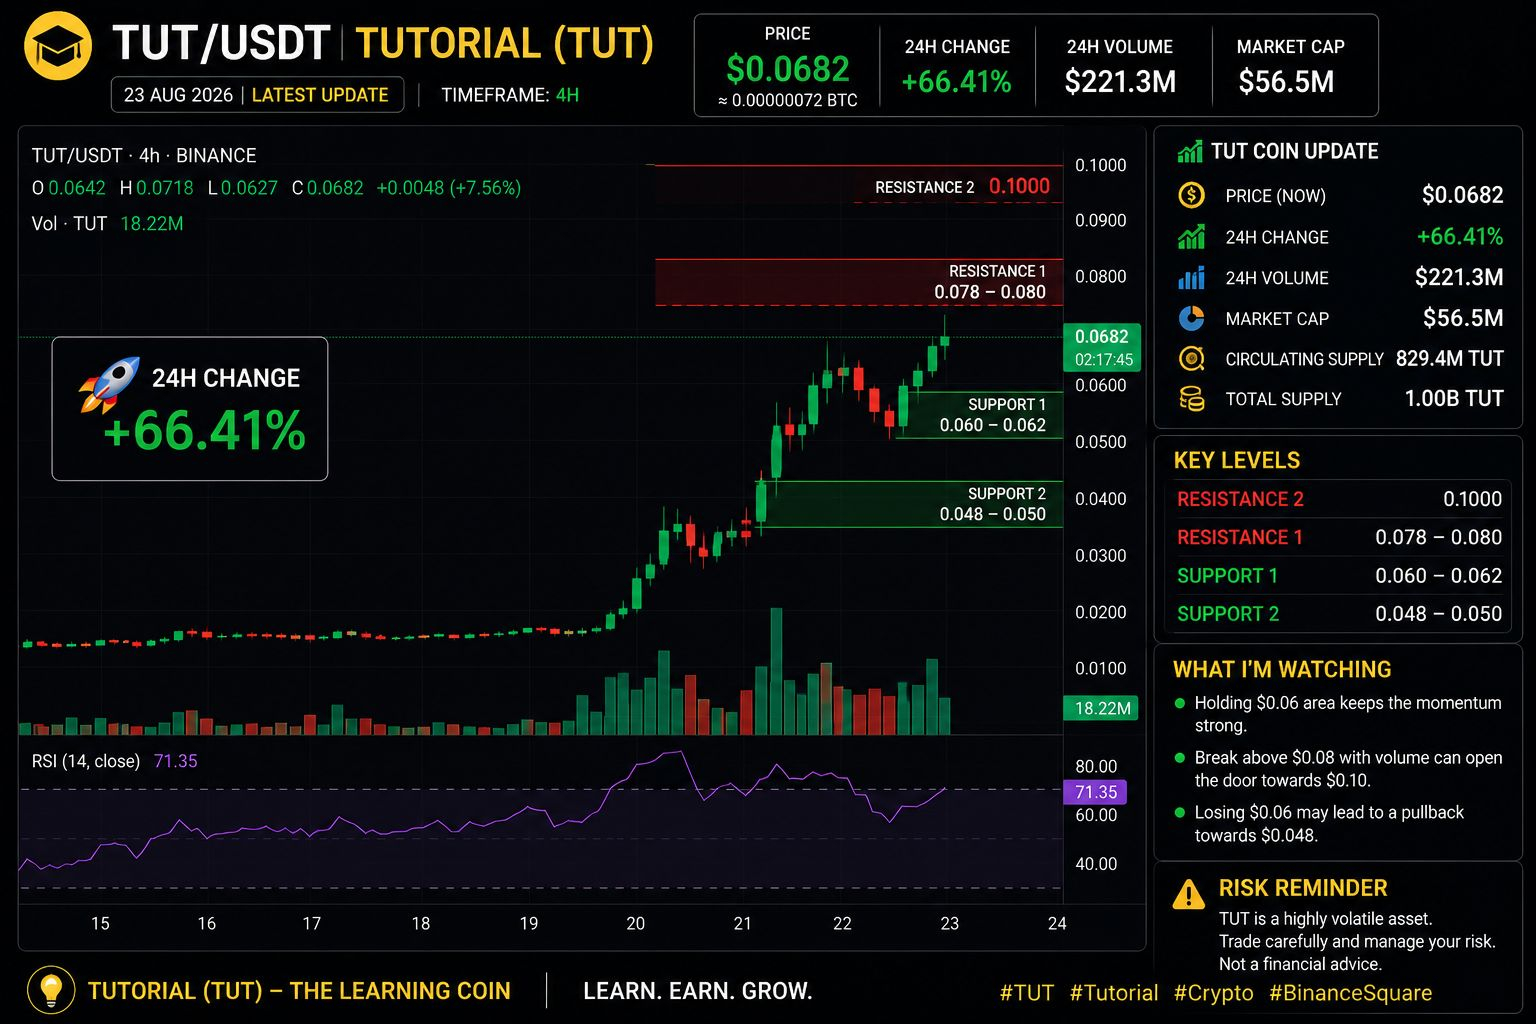Click the yellow warning triangle icon
Image resolution: width=1536 pixels, height=1024 pixels.
point(1188,894)
